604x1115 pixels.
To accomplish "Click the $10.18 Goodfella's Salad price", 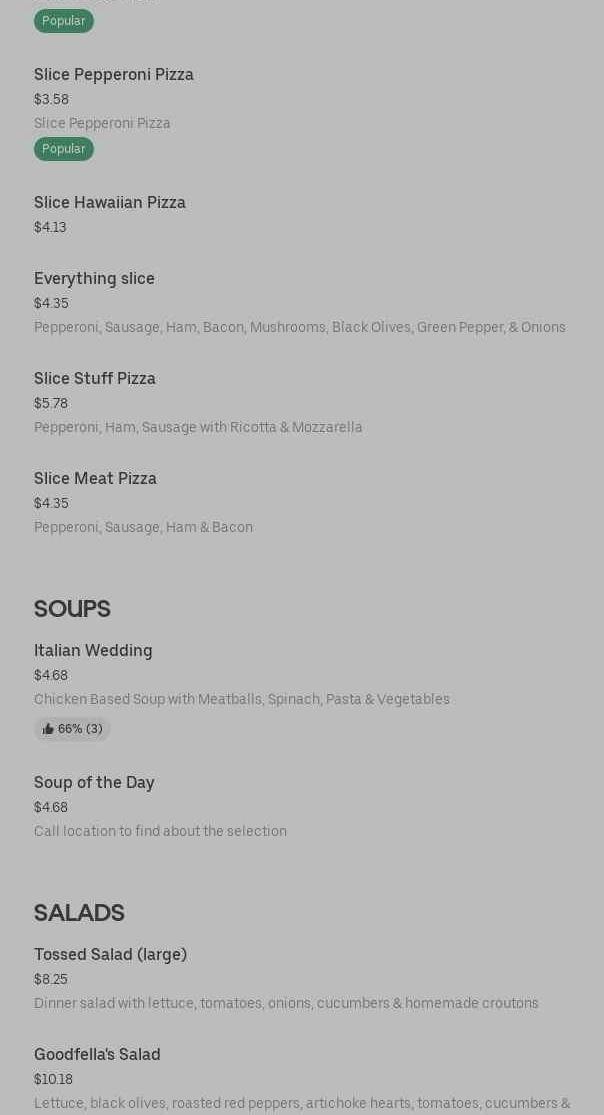I will 53,1079.
